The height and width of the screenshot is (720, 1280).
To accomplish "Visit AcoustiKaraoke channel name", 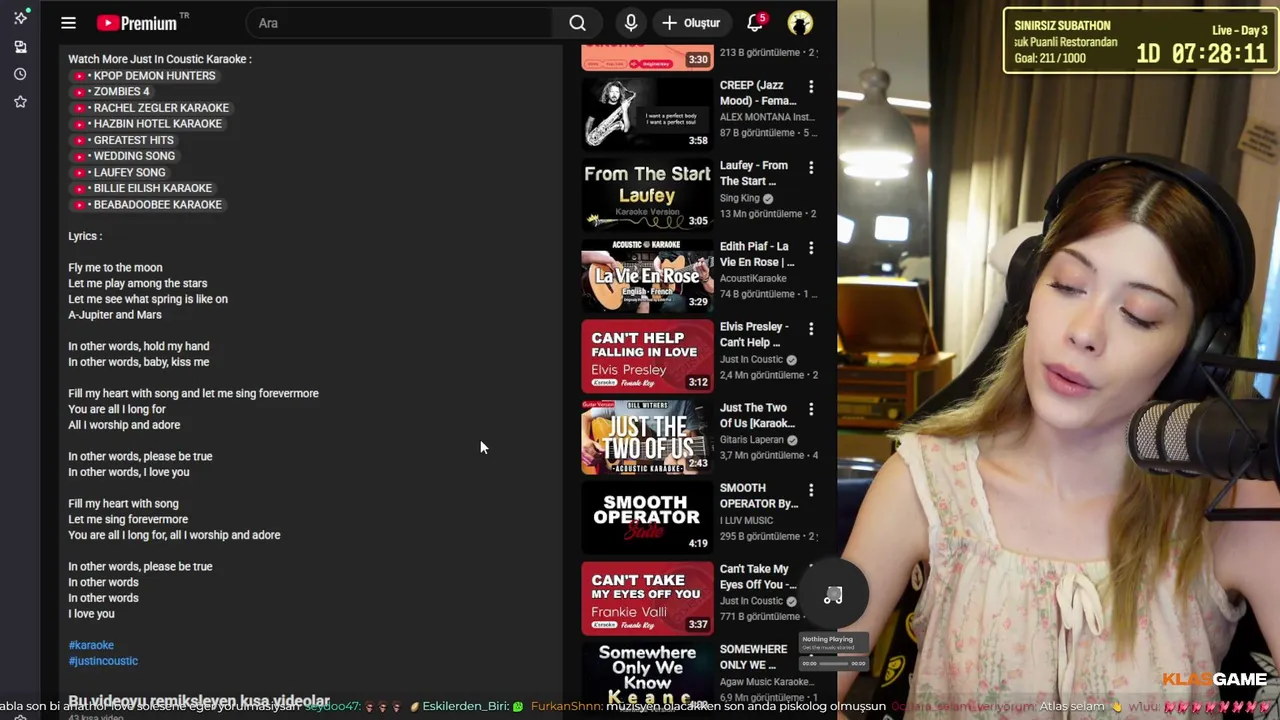I will coord(753,278).
